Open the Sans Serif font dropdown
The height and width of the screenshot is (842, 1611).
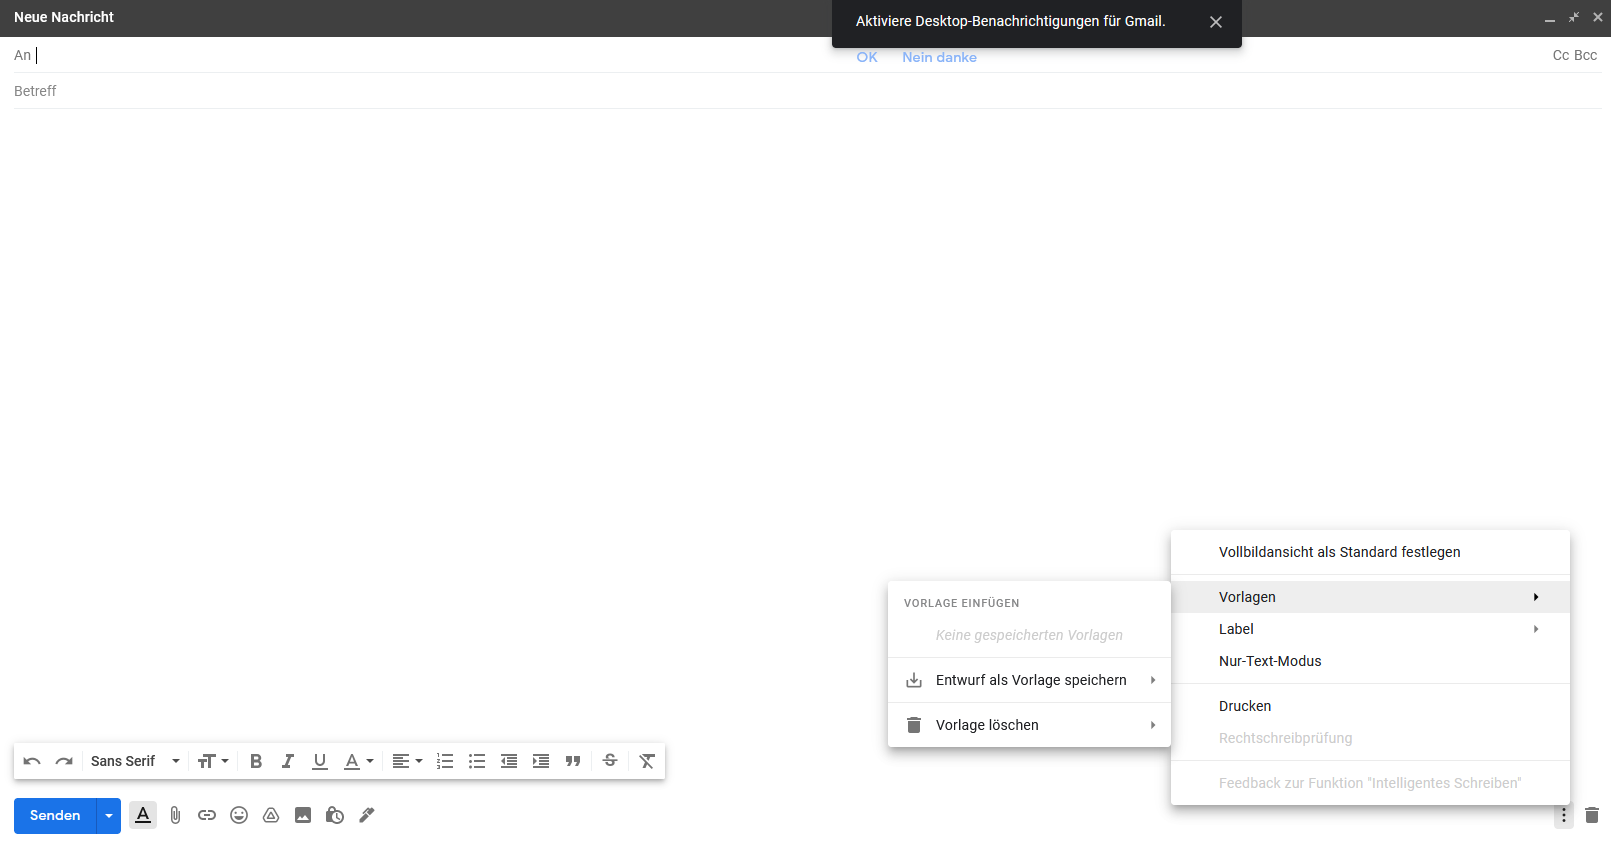pyautogui.click(x=135, y=761)
